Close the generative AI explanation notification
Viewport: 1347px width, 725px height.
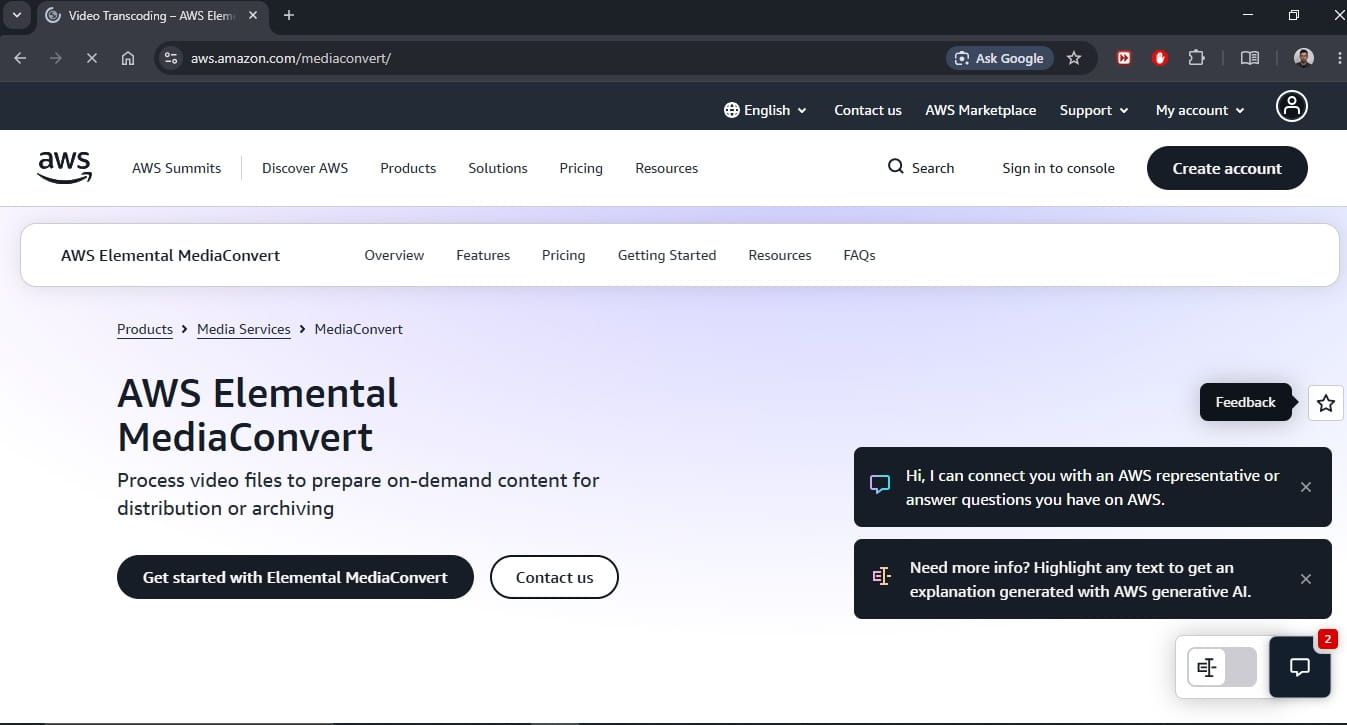coord(1306,579)
